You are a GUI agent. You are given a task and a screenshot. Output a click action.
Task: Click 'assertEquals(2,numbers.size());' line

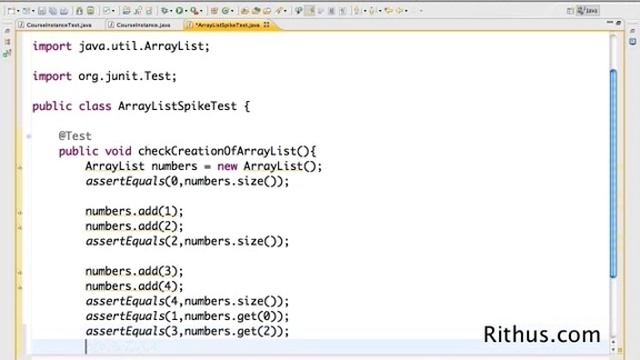187,241
